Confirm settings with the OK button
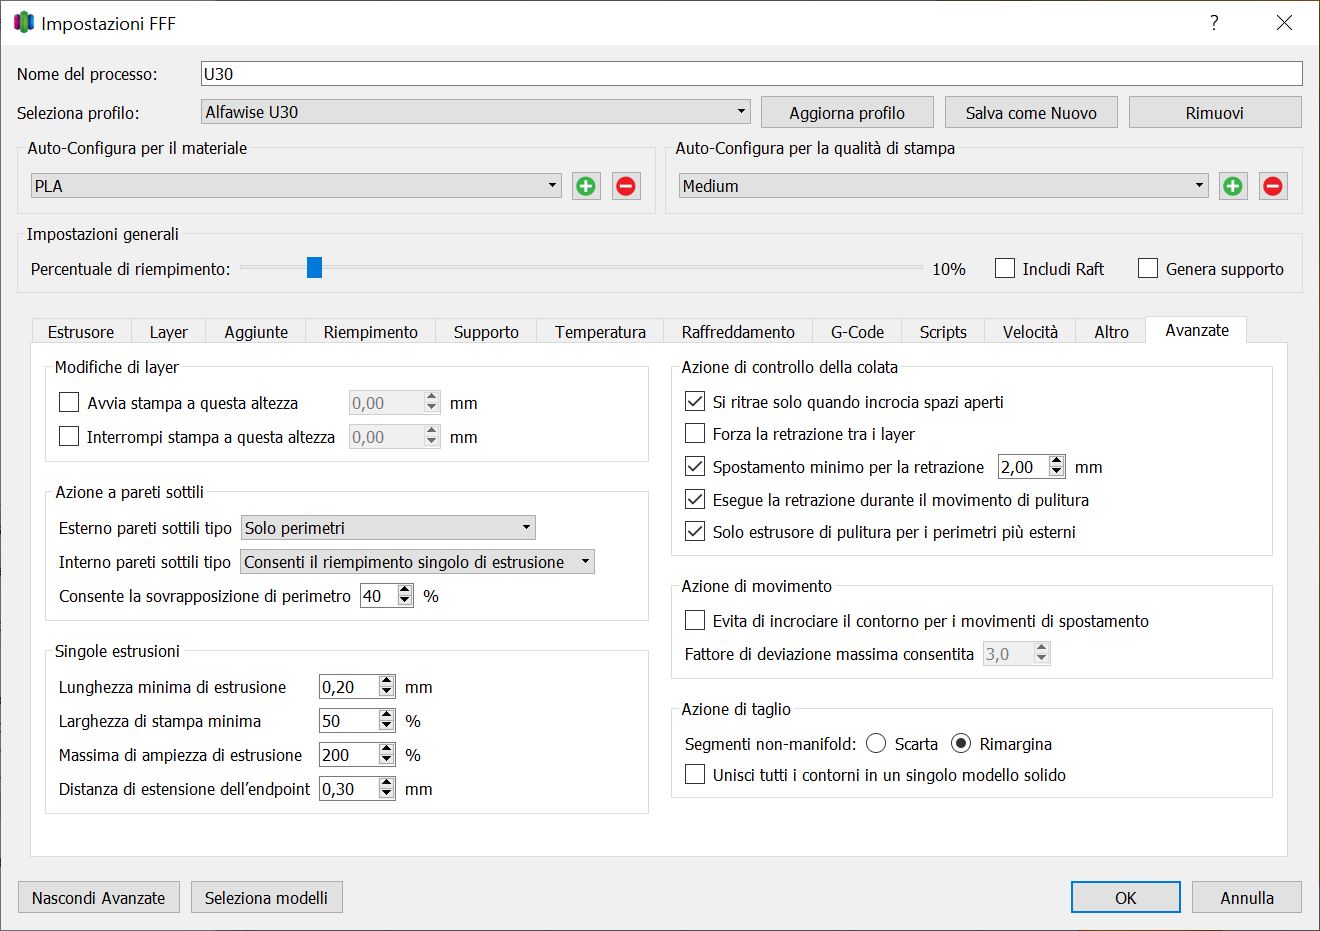 point(1126,897)
